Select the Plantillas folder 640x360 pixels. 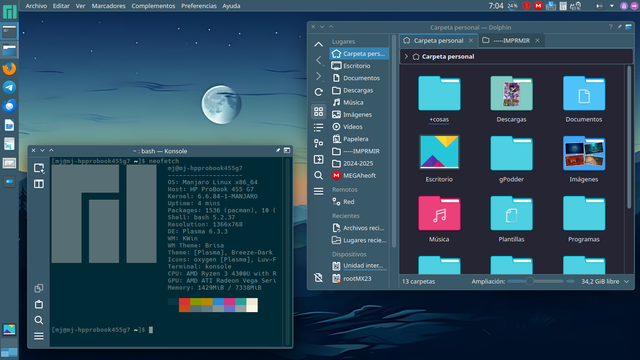coord(511,219)
